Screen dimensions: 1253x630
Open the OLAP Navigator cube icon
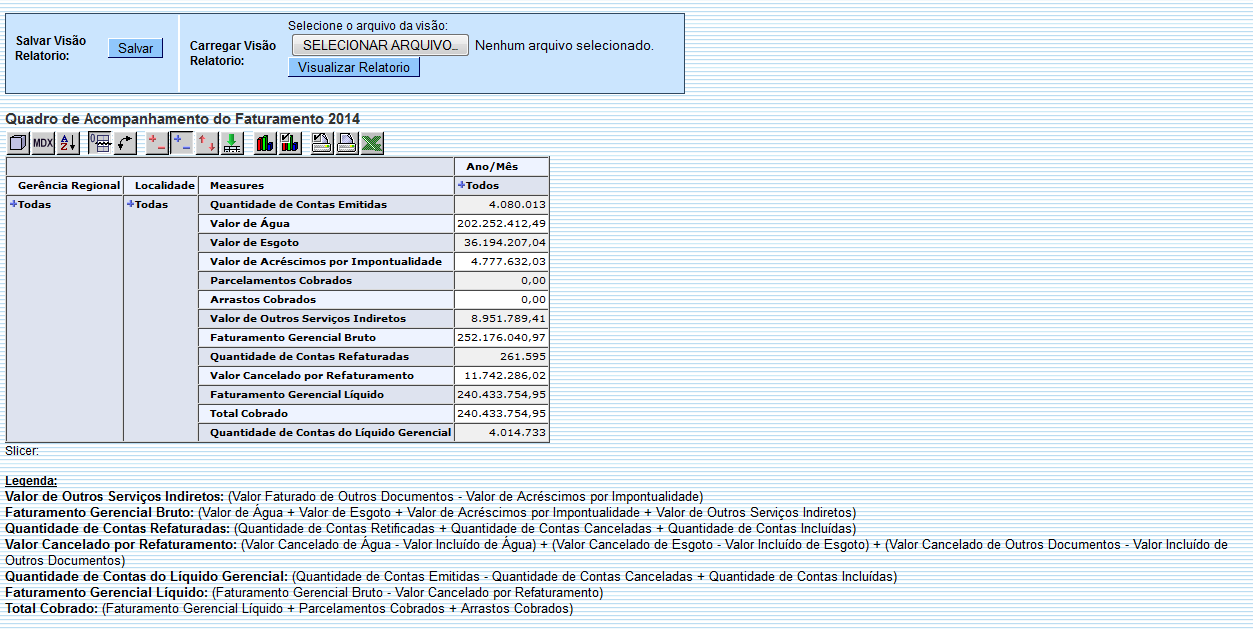tap(18, 143)
